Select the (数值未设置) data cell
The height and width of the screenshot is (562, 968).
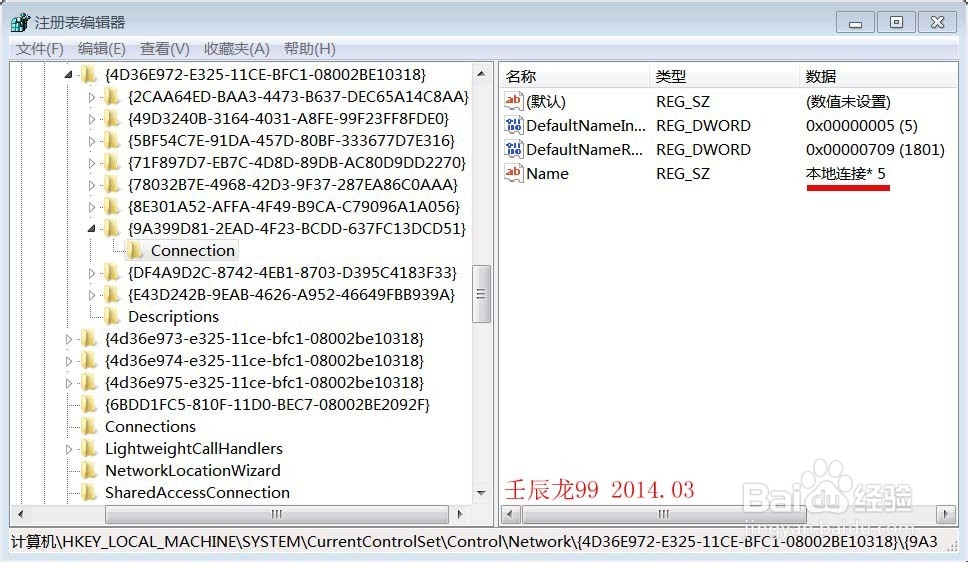point(848,101)
